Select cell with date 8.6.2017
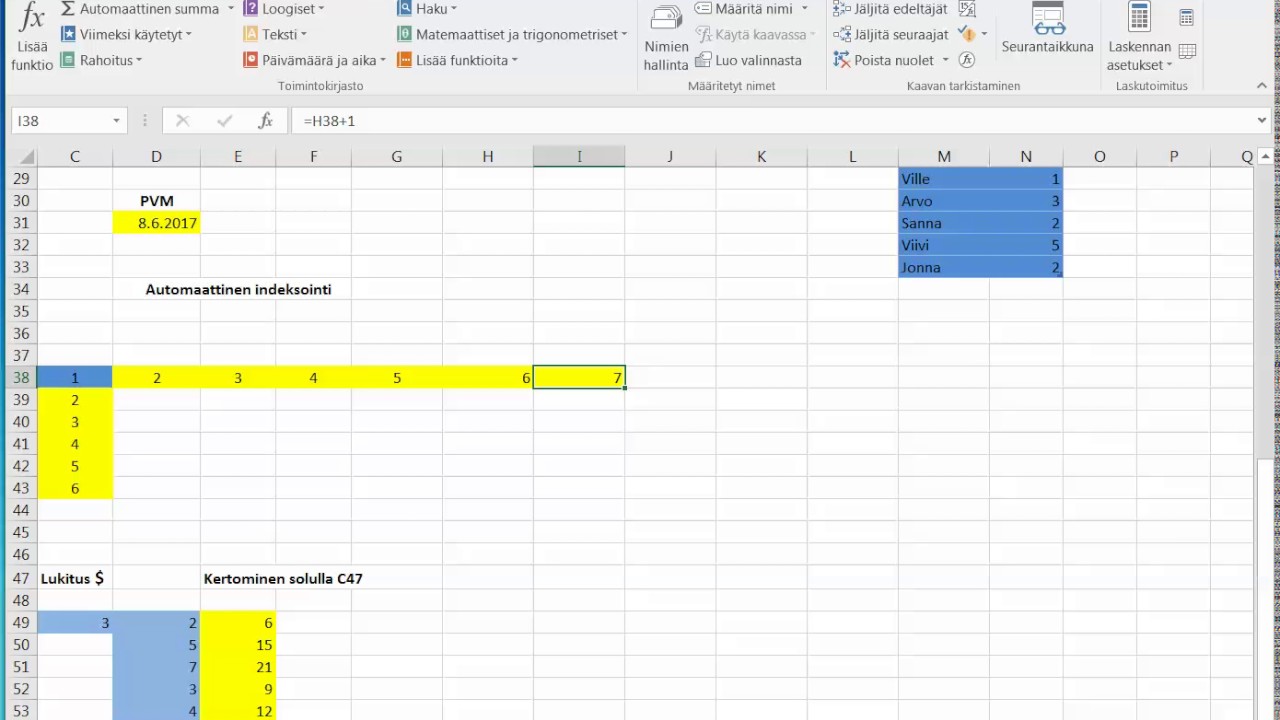Image resolution: width=1280 pixels, height=720 pixels. (x=156, y=223)
